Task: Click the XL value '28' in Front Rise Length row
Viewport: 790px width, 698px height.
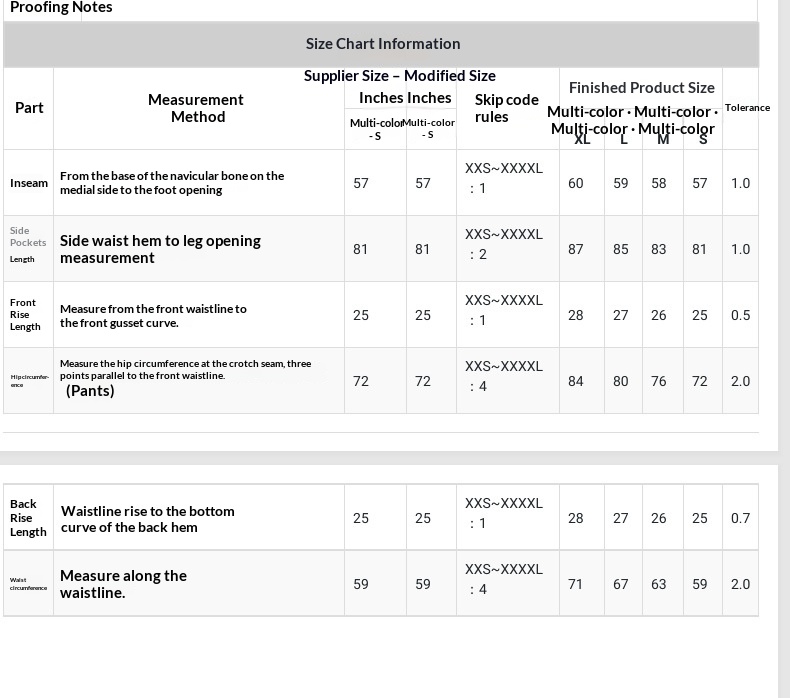Action: (575, 315)
